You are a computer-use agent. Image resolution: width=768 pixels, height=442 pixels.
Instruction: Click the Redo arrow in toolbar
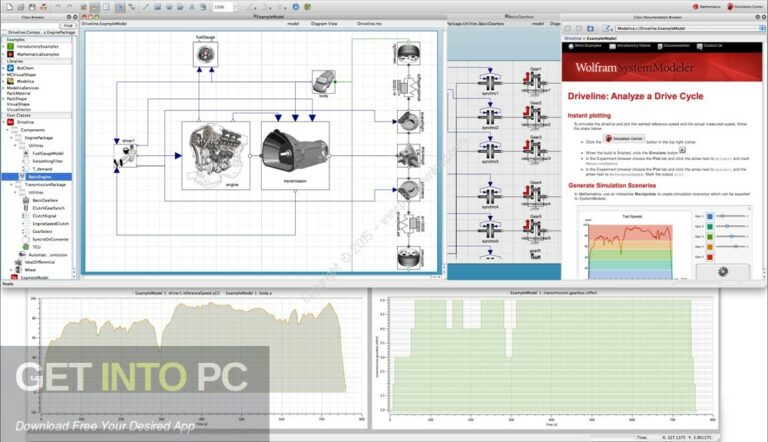click(x=70, y=7)
